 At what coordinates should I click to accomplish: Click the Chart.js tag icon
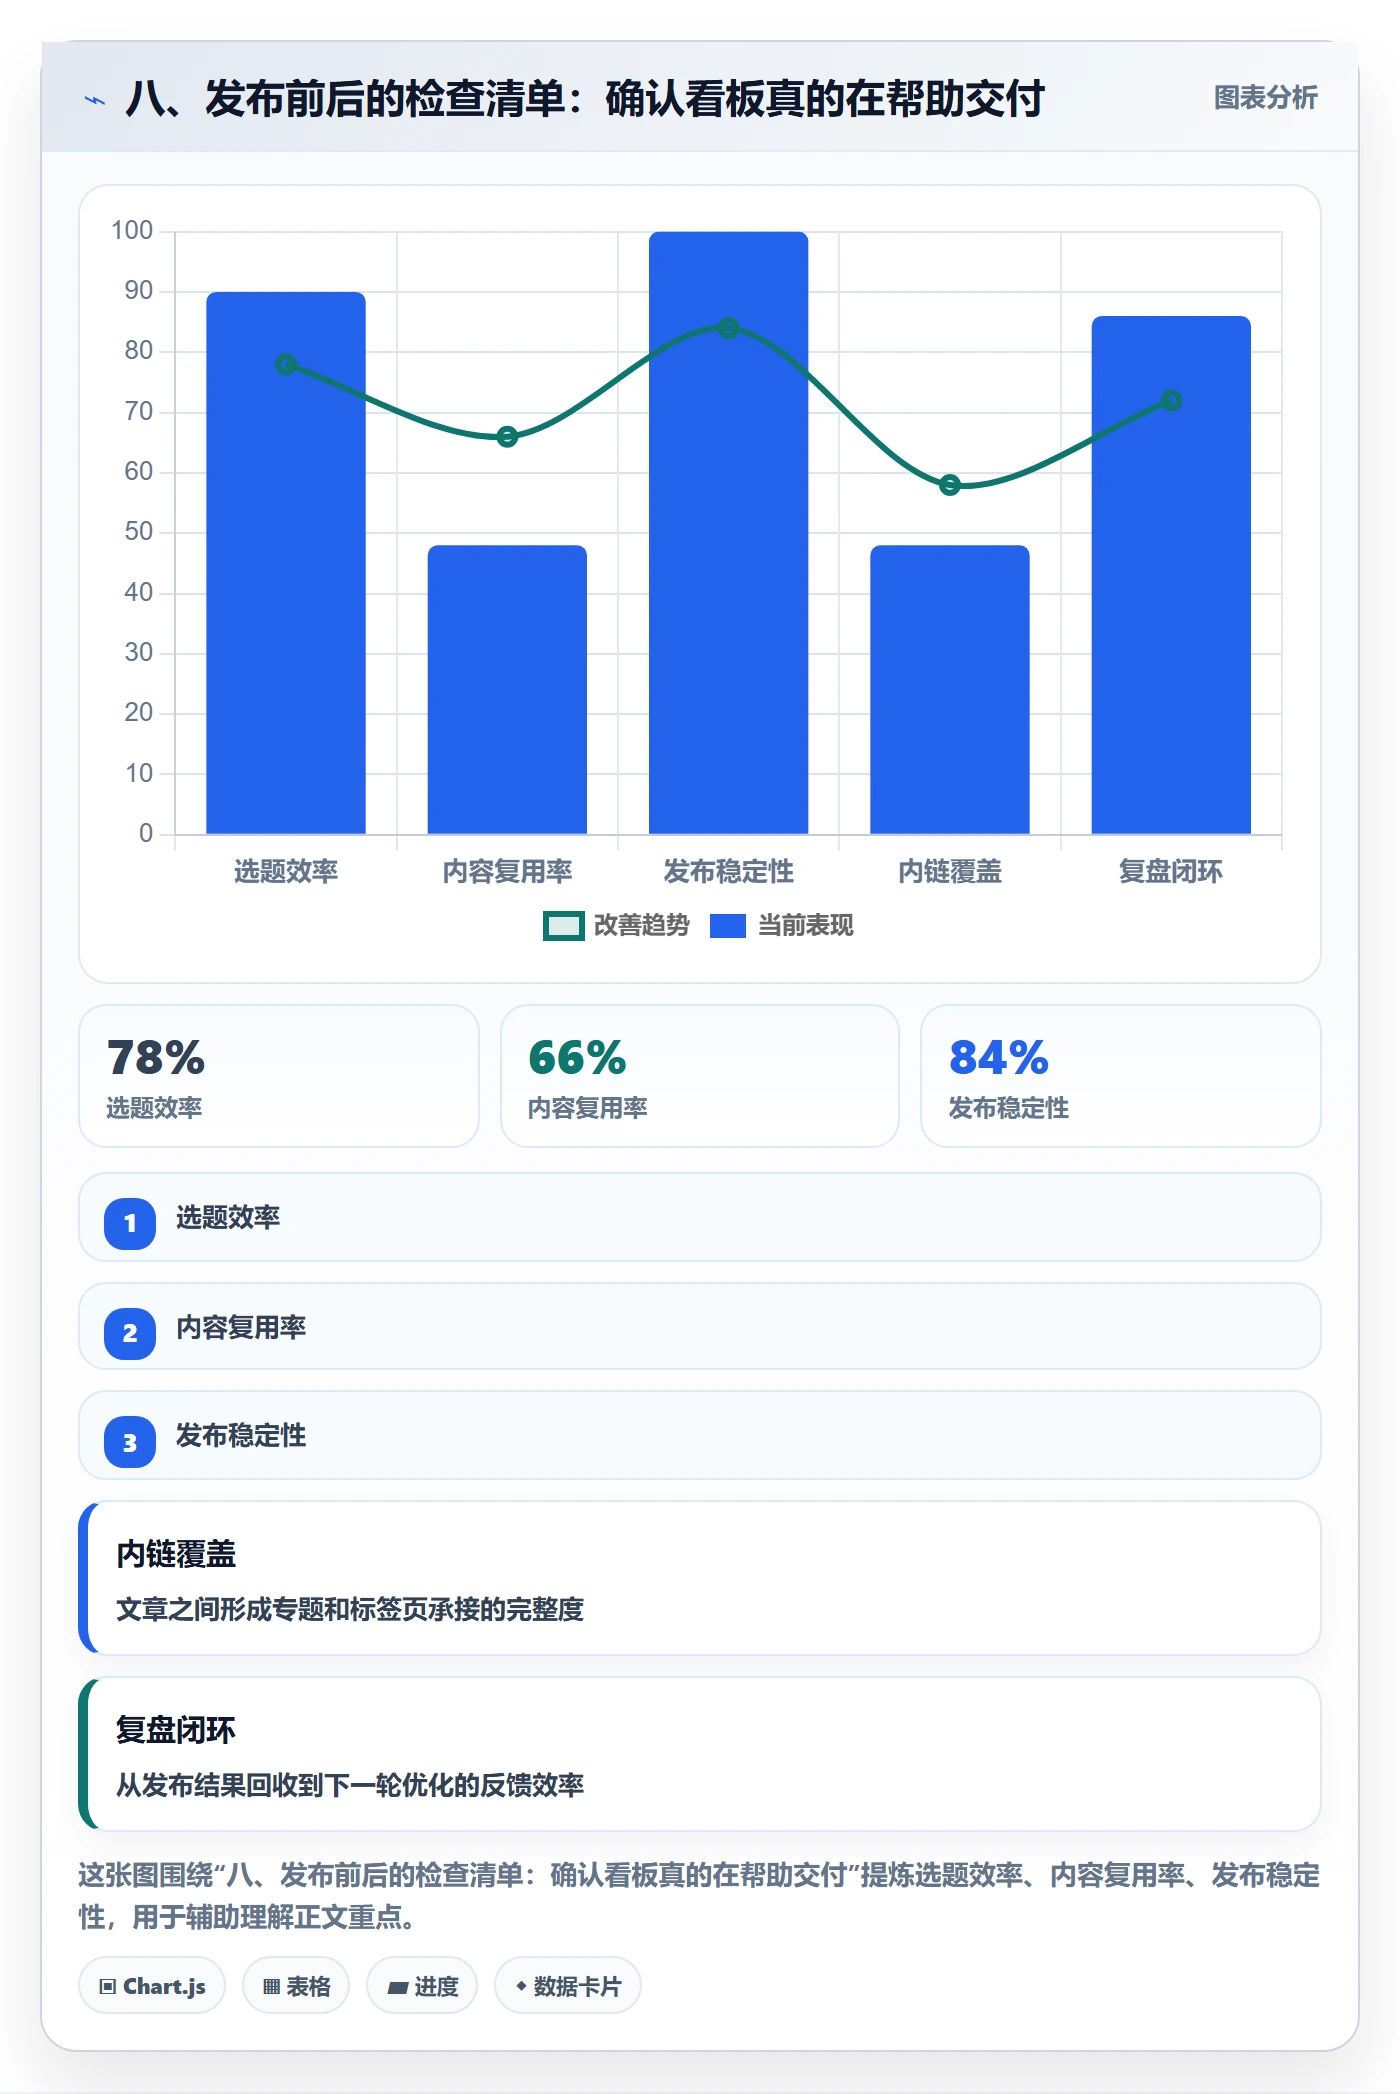click(x=108, y=1986)
